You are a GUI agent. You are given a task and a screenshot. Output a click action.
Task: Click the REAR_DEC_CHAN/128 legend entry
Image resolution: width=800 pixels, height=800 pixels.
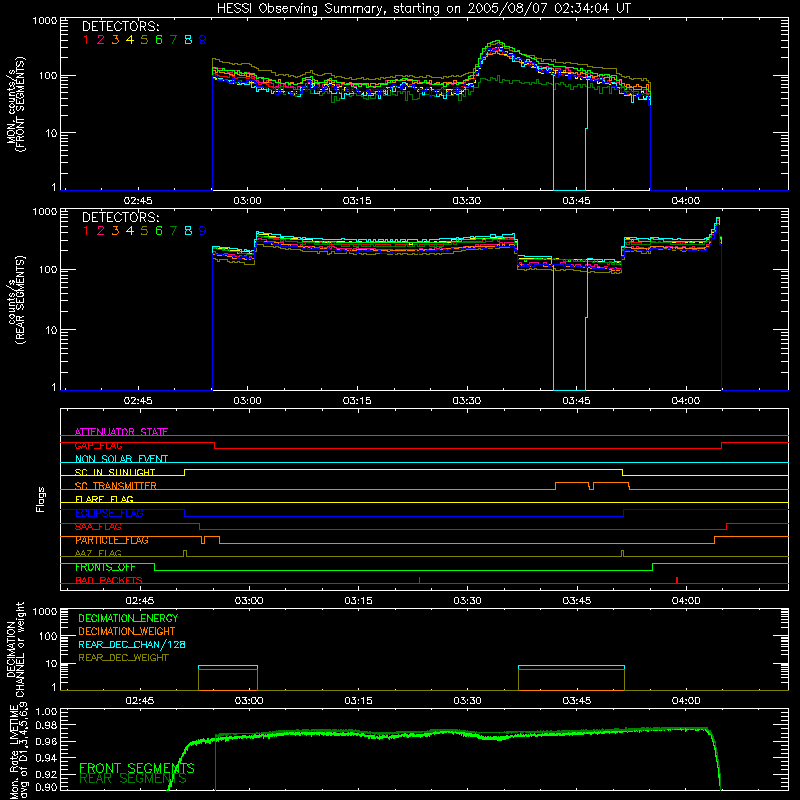(x=132, y=644)
